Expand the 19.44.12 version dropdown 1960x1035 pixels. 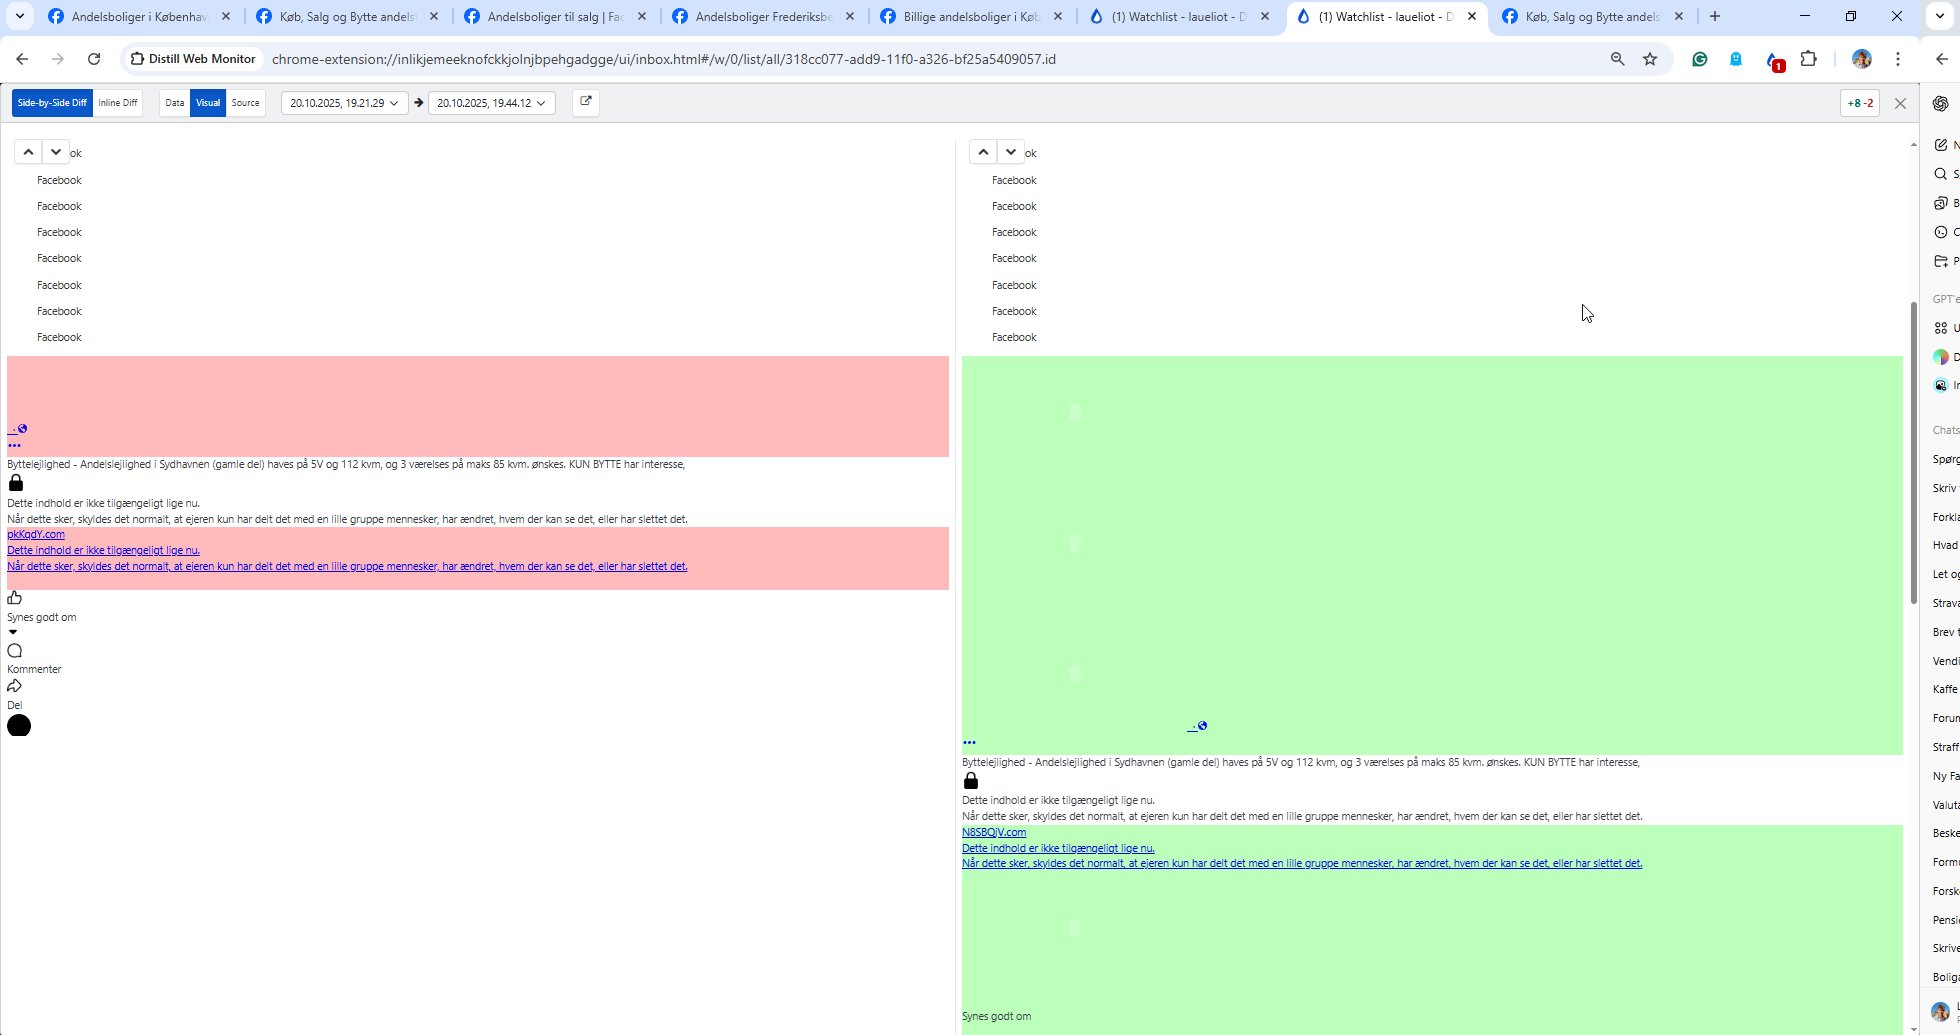[x=491, y=103]
